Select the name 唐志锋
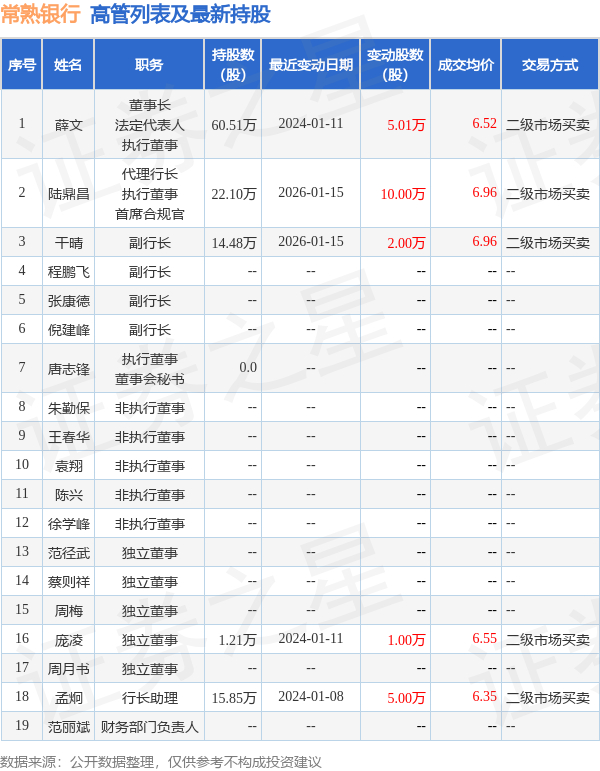Viewport: 600px width, 771px height. tap(68, 369)
